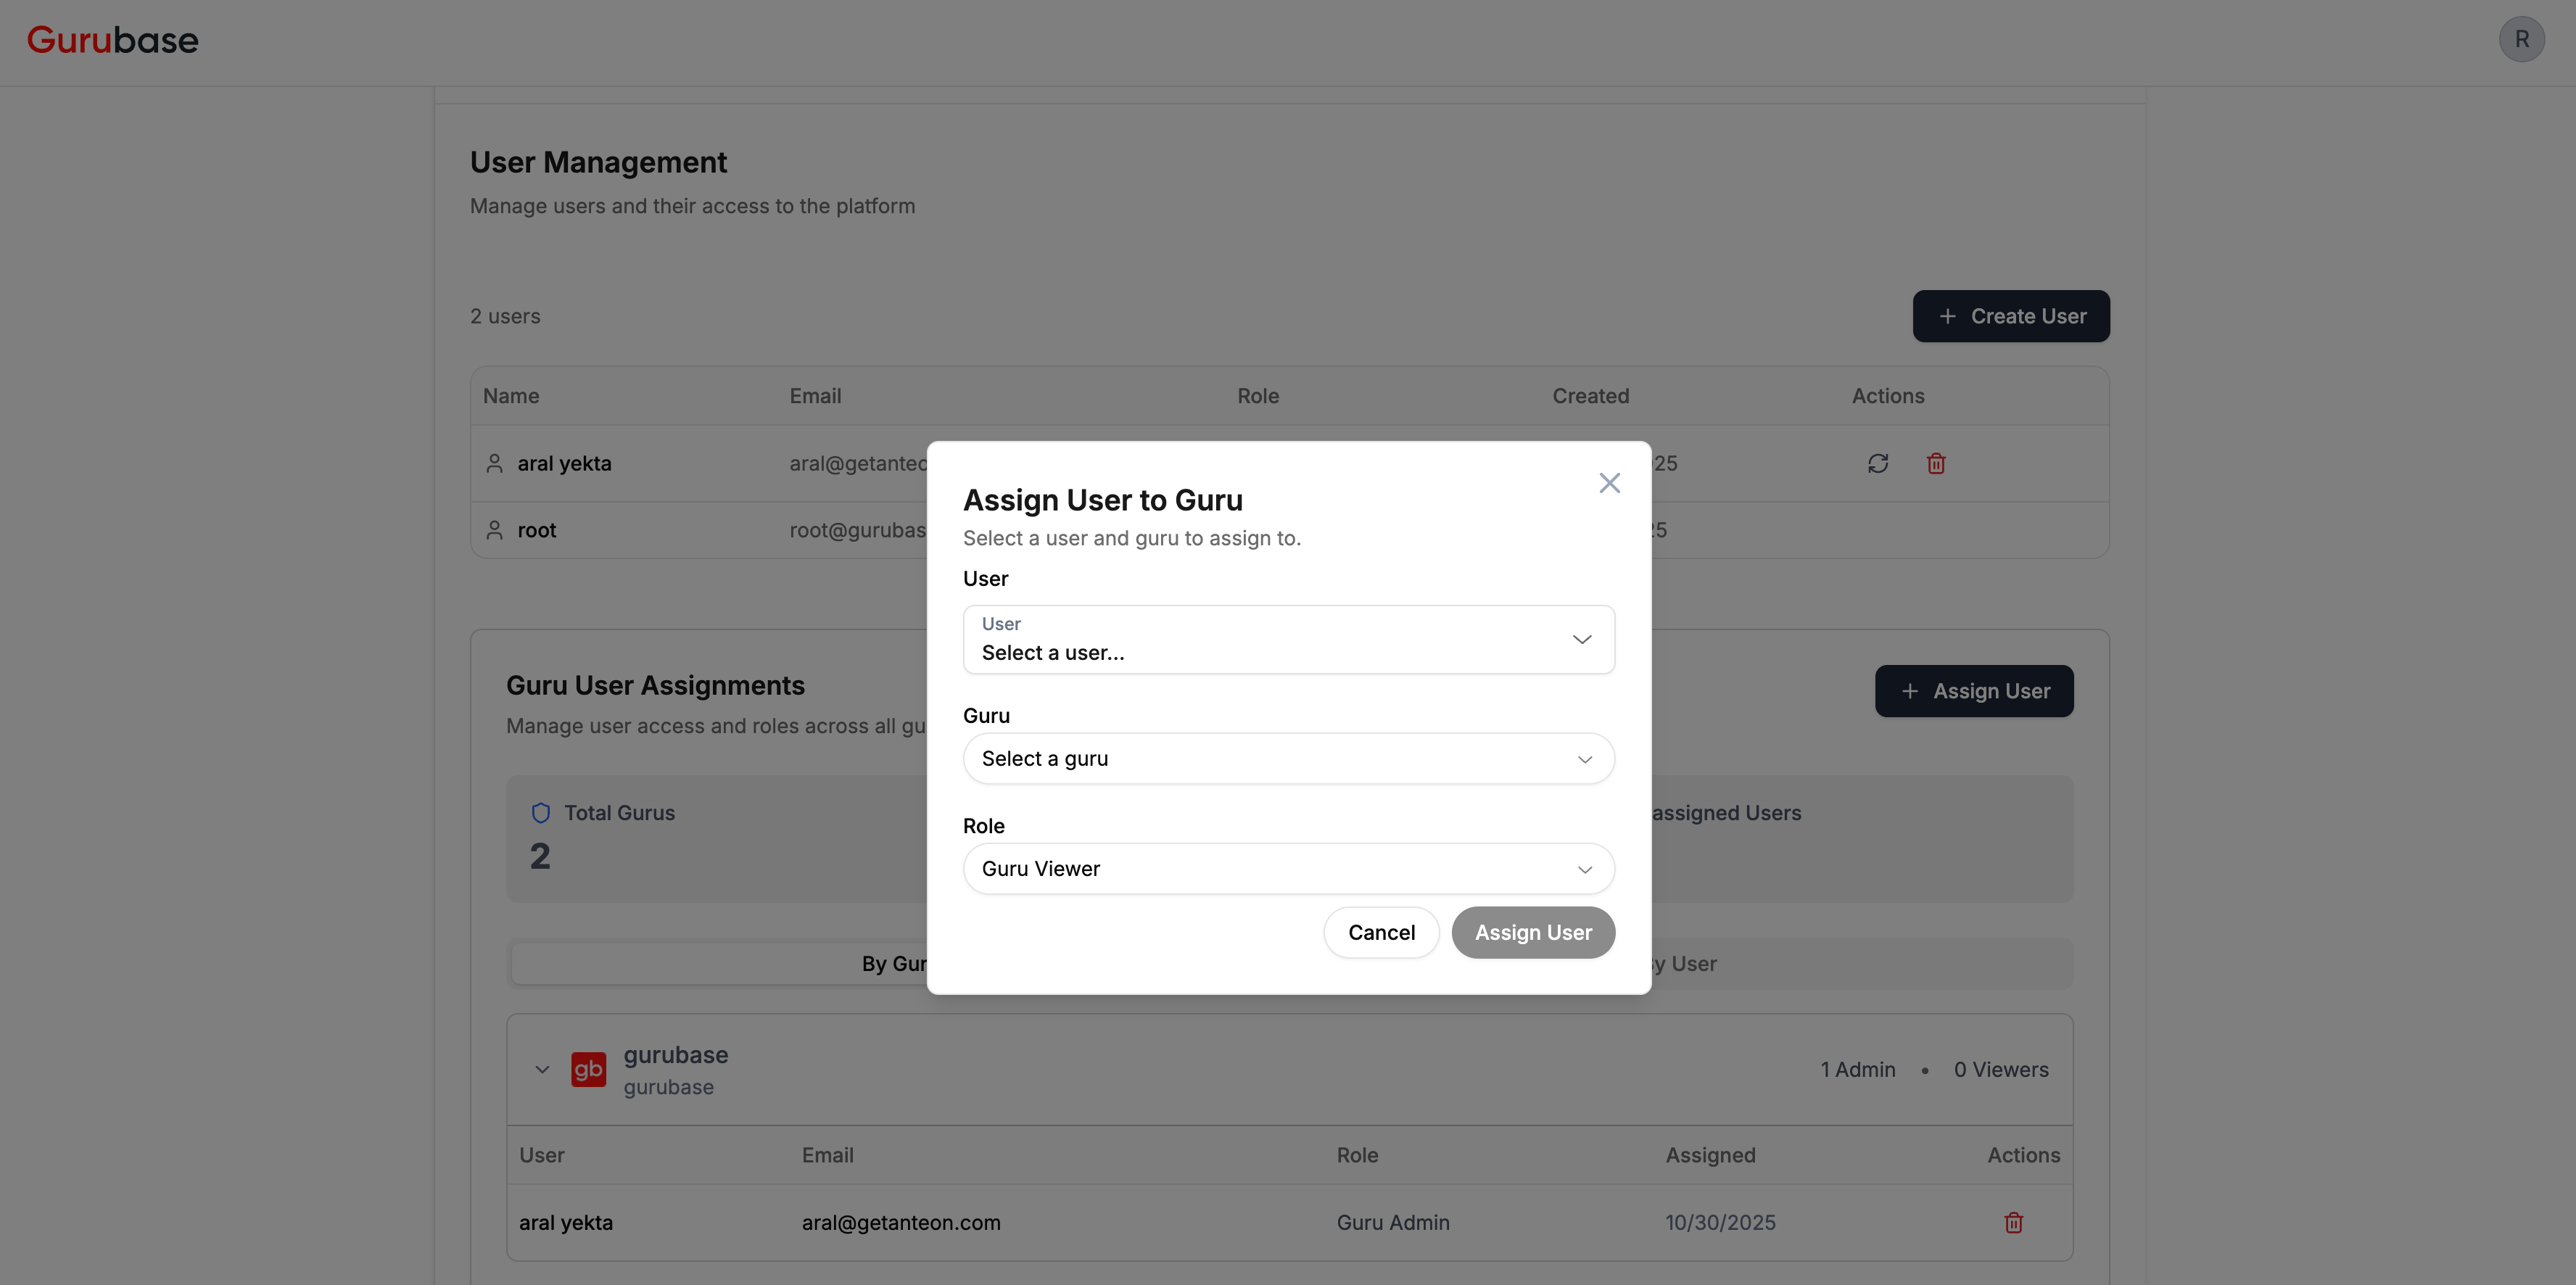The height and width of the screenshot is (1285, 2576).
Task: Click the red gb guru icon
Action: tap(588, 1069)
